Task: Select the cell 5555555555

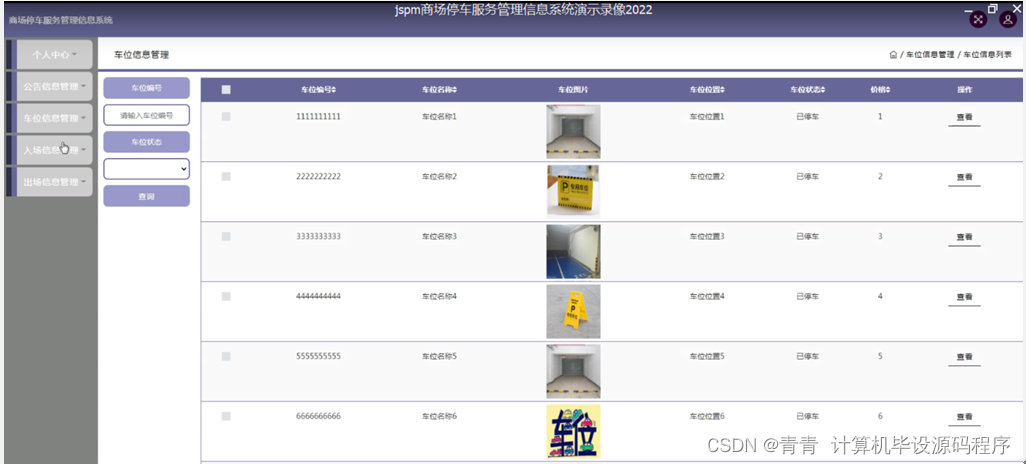Action: point(318,356)
